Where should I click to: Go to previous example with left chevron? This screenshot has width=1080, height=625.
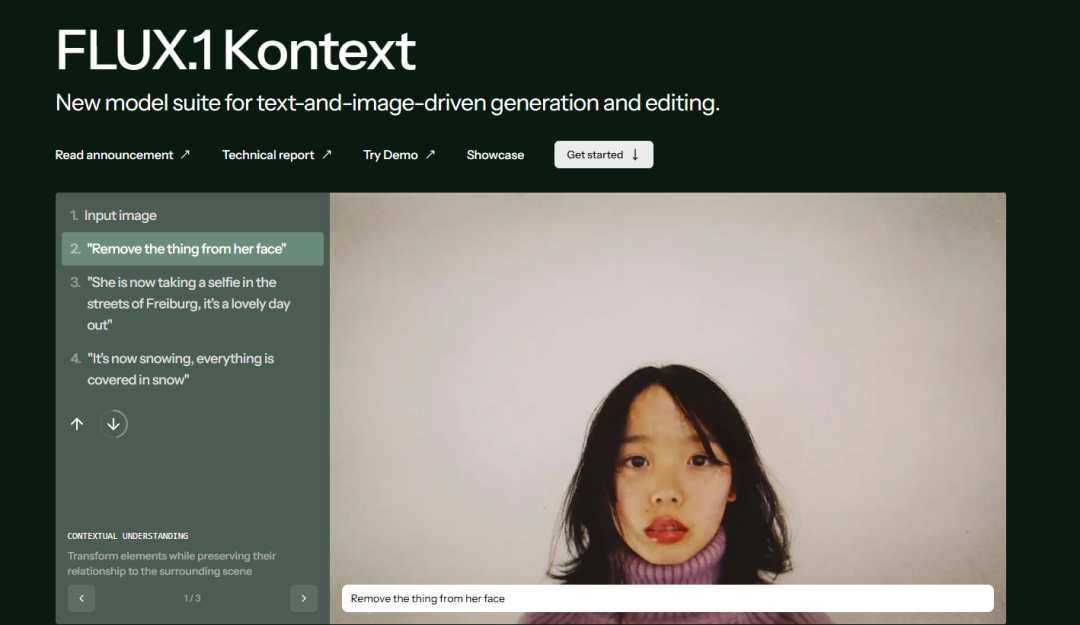(x=81, y=598)
